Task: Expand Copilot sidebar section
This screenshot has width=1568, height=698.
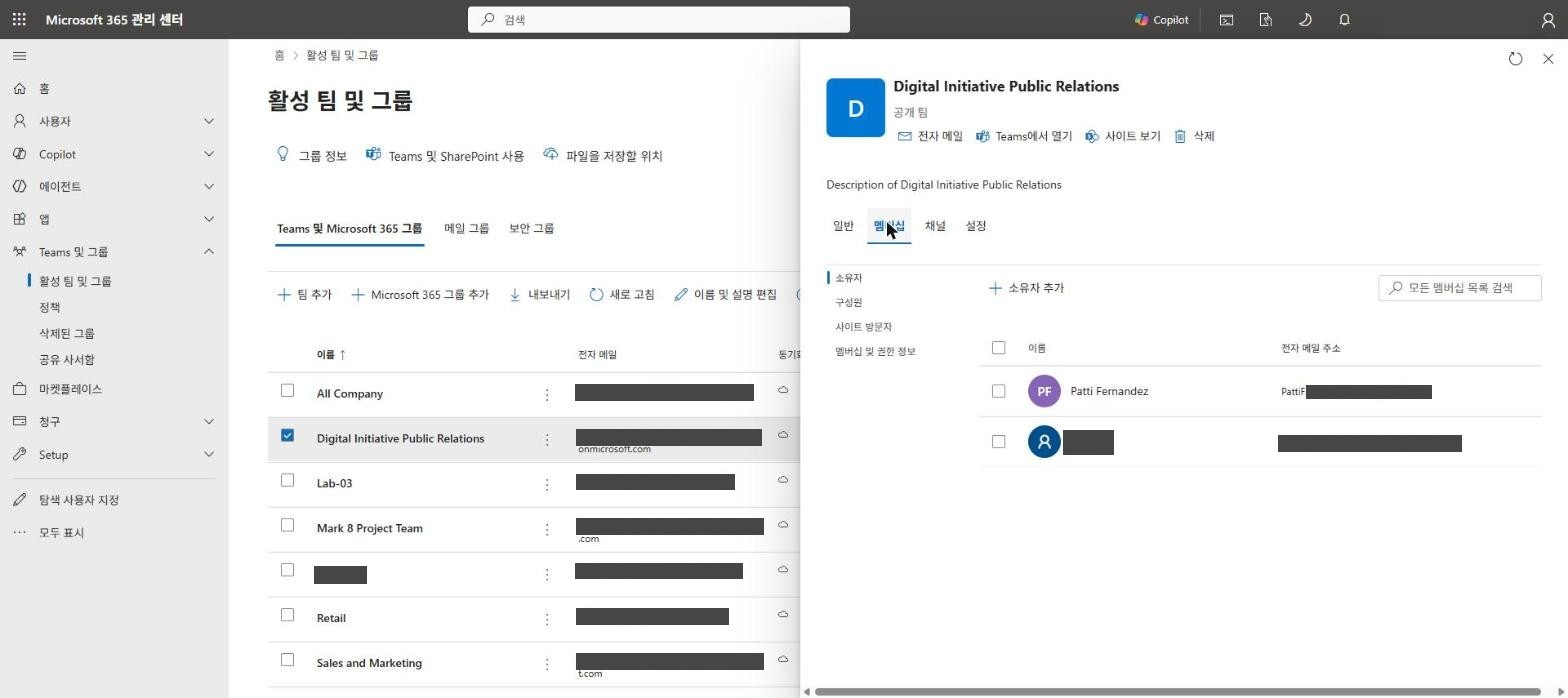Action: (114, 154)
